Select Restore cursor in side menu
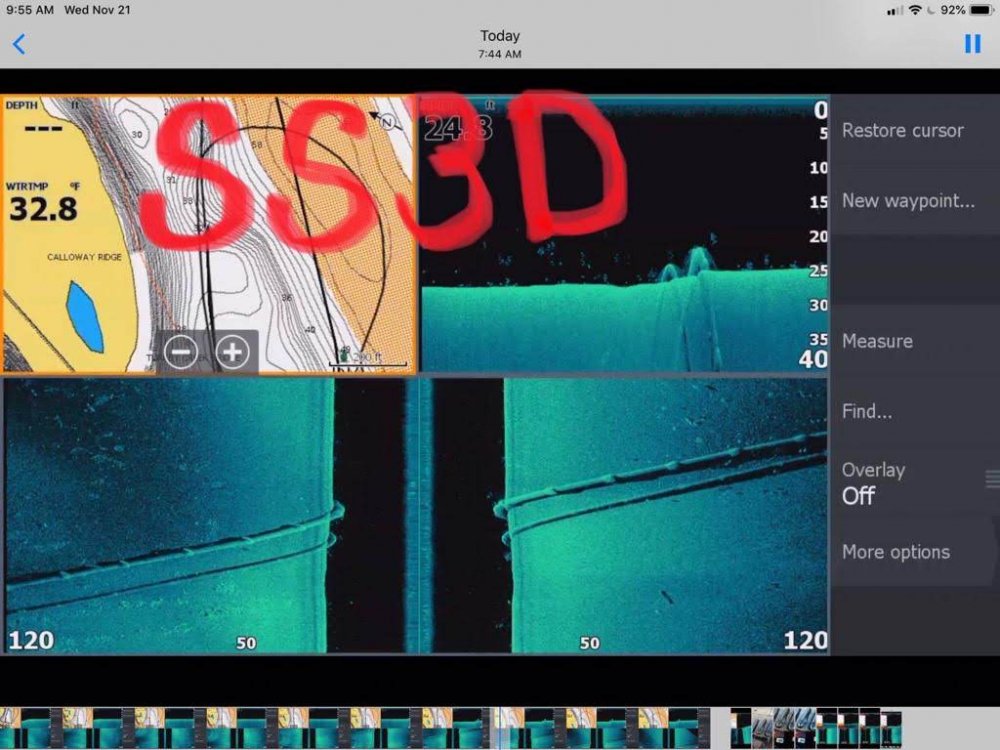This screenshot has height=750, width=1000. point(902,131)
